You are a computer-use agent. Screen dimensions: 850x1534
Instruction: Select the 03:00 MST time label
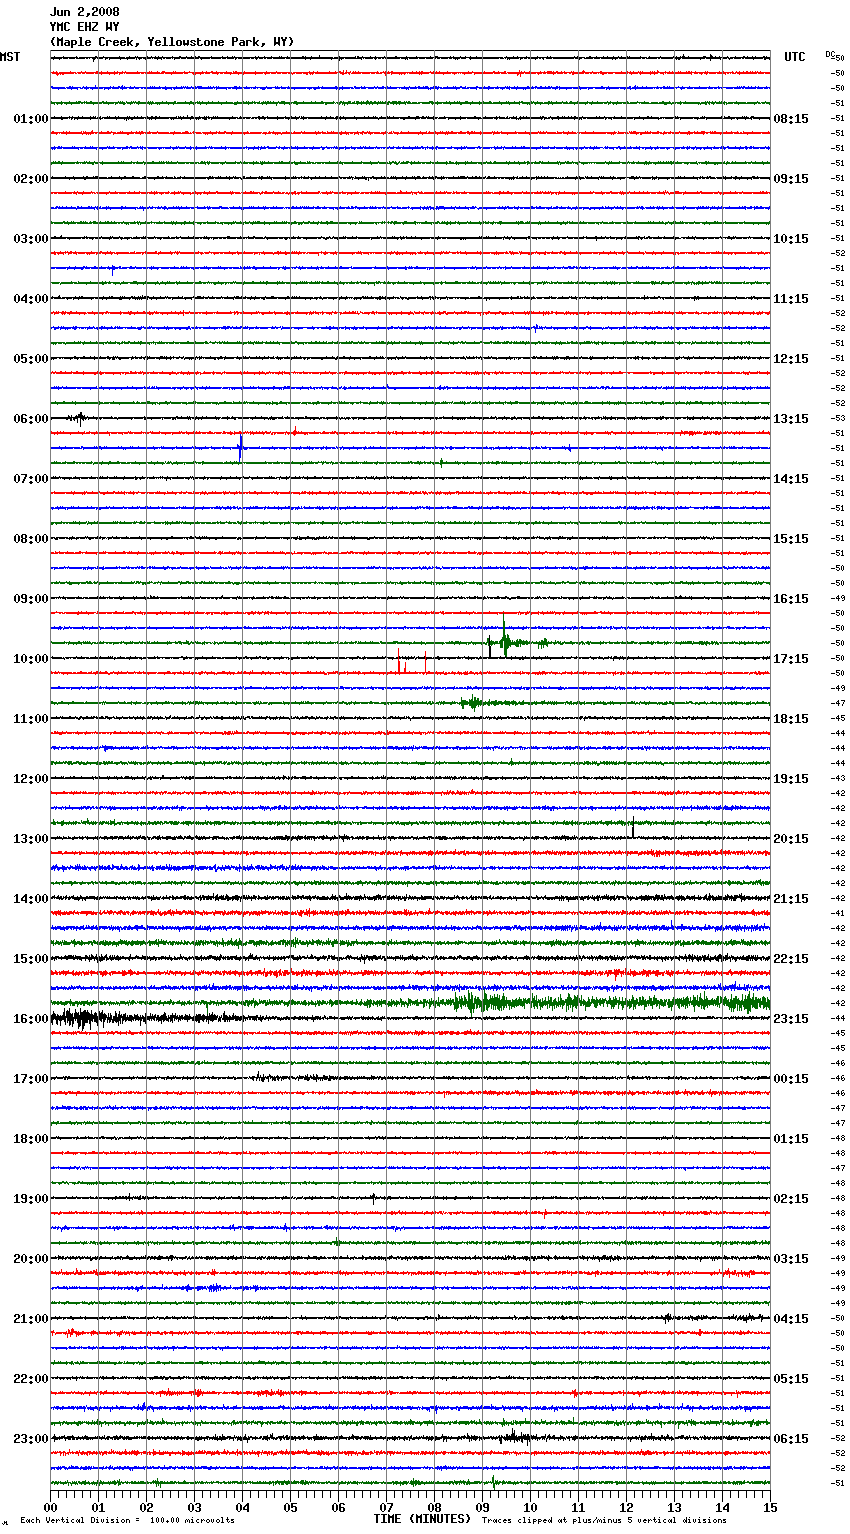point(31,239)
